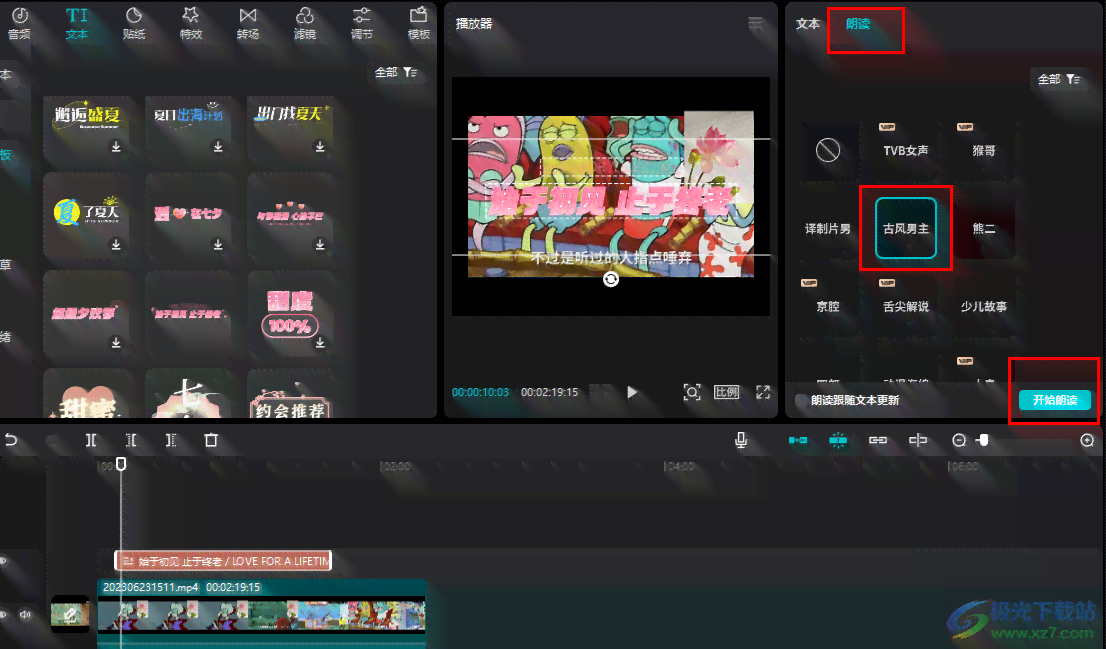Zoom in the timeline with plus icon
1106x649 pixels.
coord(1087,440)
